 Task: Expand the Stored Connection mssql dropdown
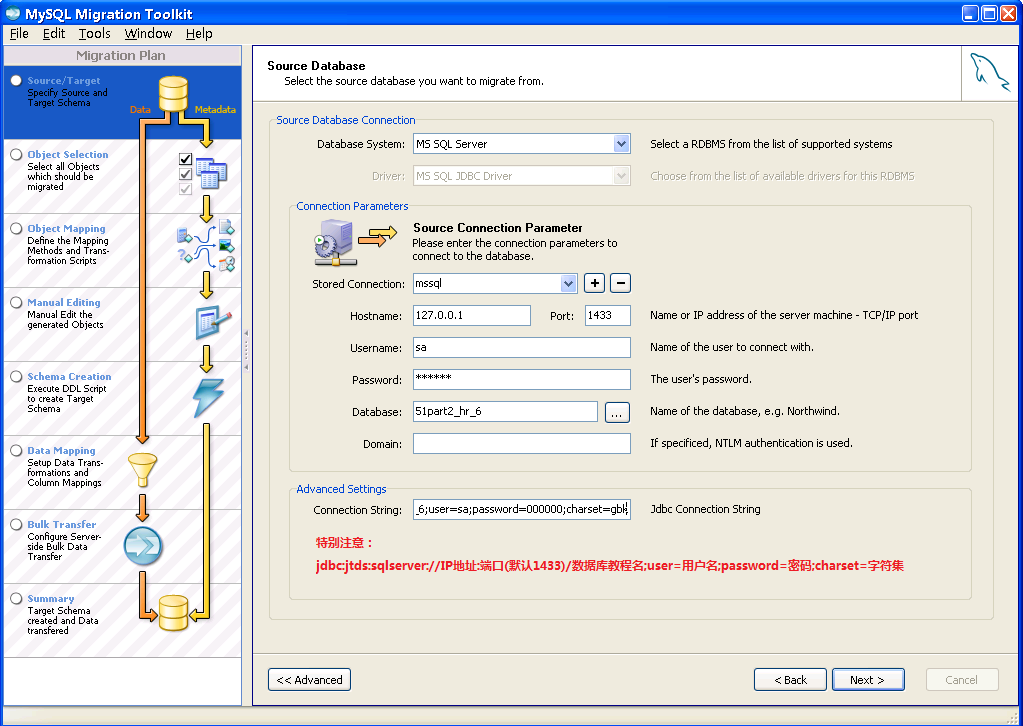[x=568, y=284]
